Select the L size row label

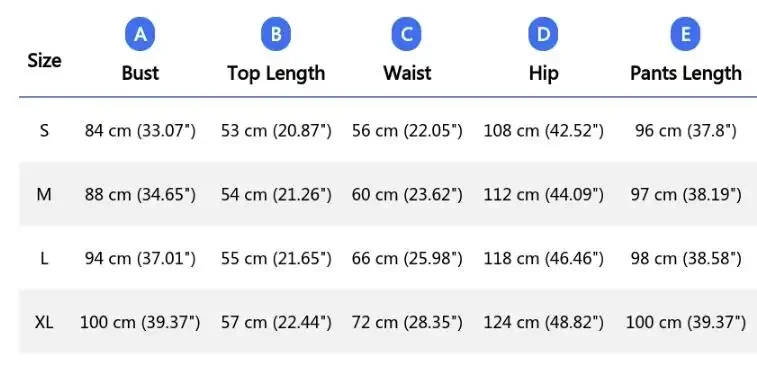(x=44, y=259)
